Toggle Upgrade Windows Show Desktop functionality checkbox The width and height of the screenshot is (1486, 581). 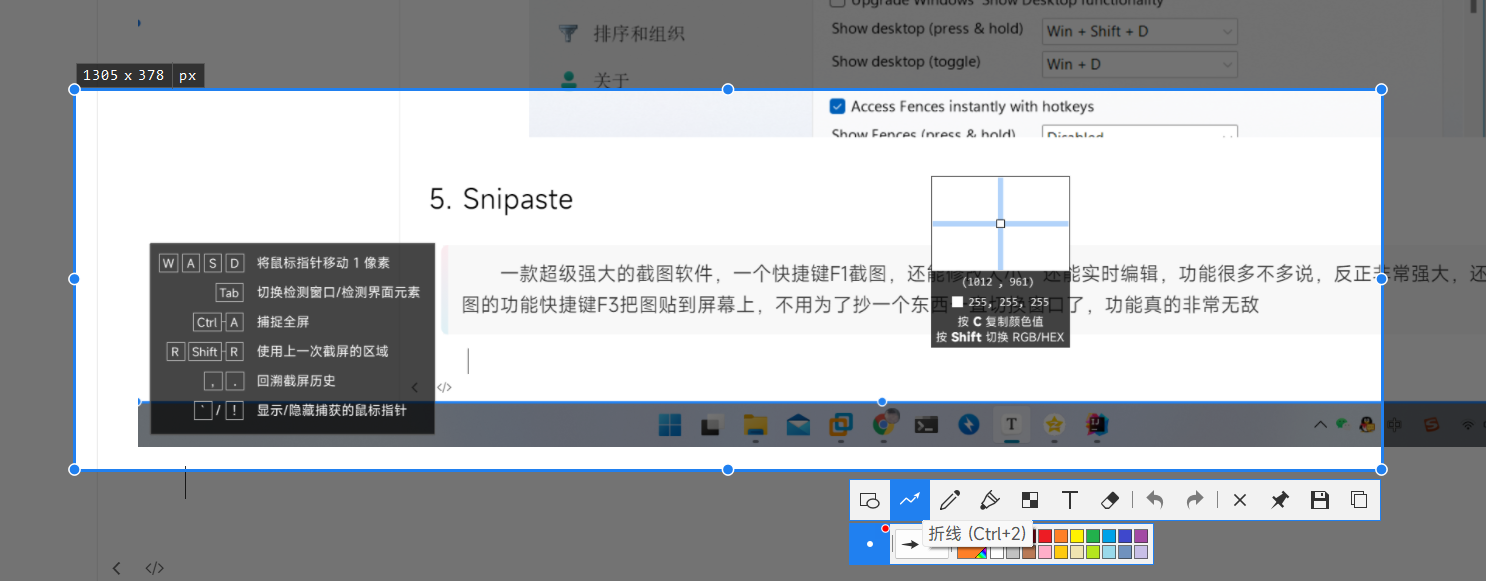[x=838, y=3]
